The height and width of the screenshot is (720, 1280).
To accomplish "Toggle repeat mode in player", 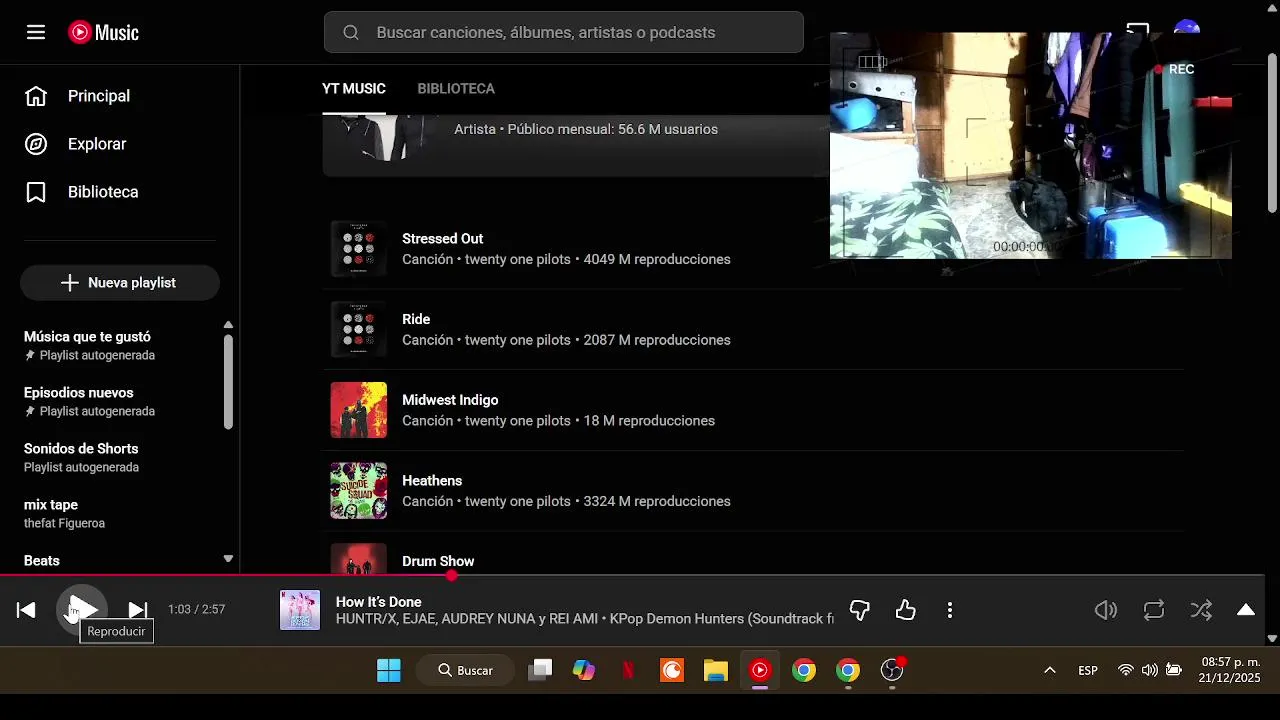I will pos(1154,610).
